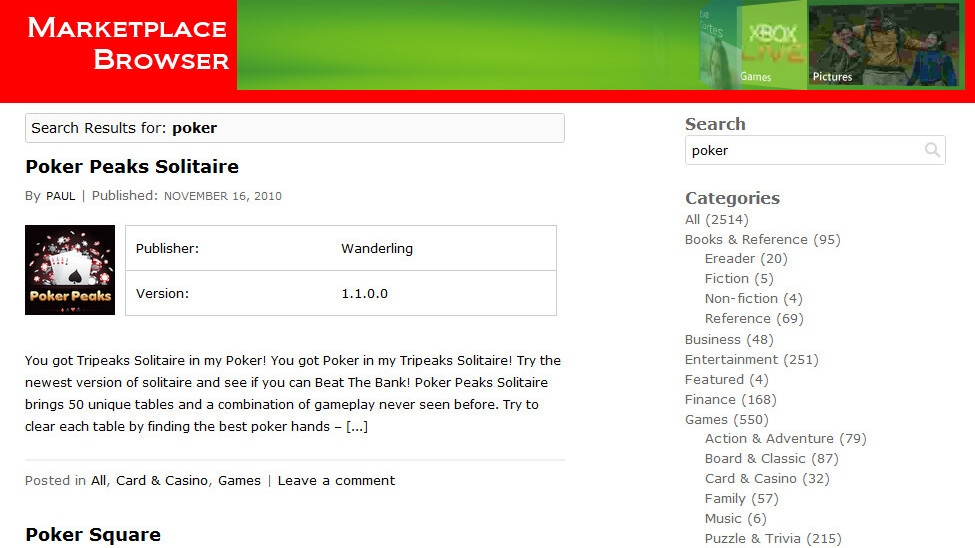Image resolution: width=975 pixels, height=548 pixels.
Task: Select the All category in sidebar
Action: coord(692,219)
